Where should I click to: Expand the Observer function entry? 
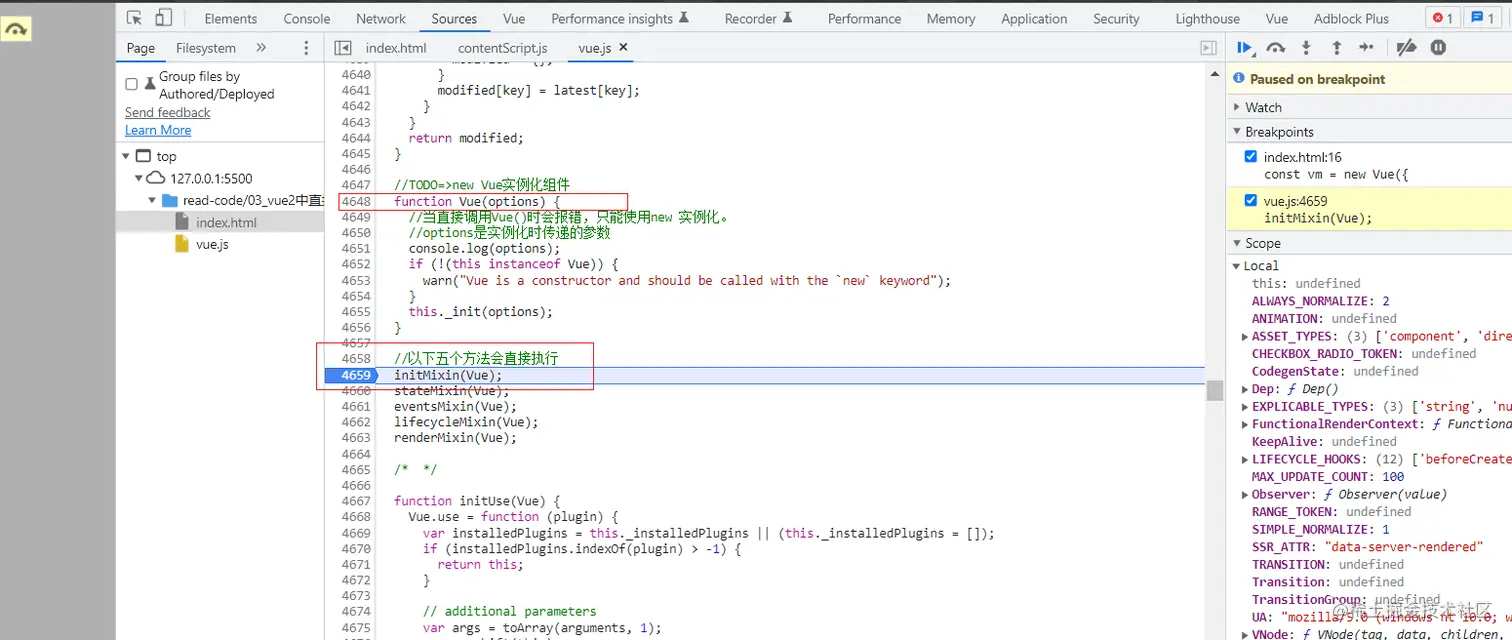(1245, 495)
